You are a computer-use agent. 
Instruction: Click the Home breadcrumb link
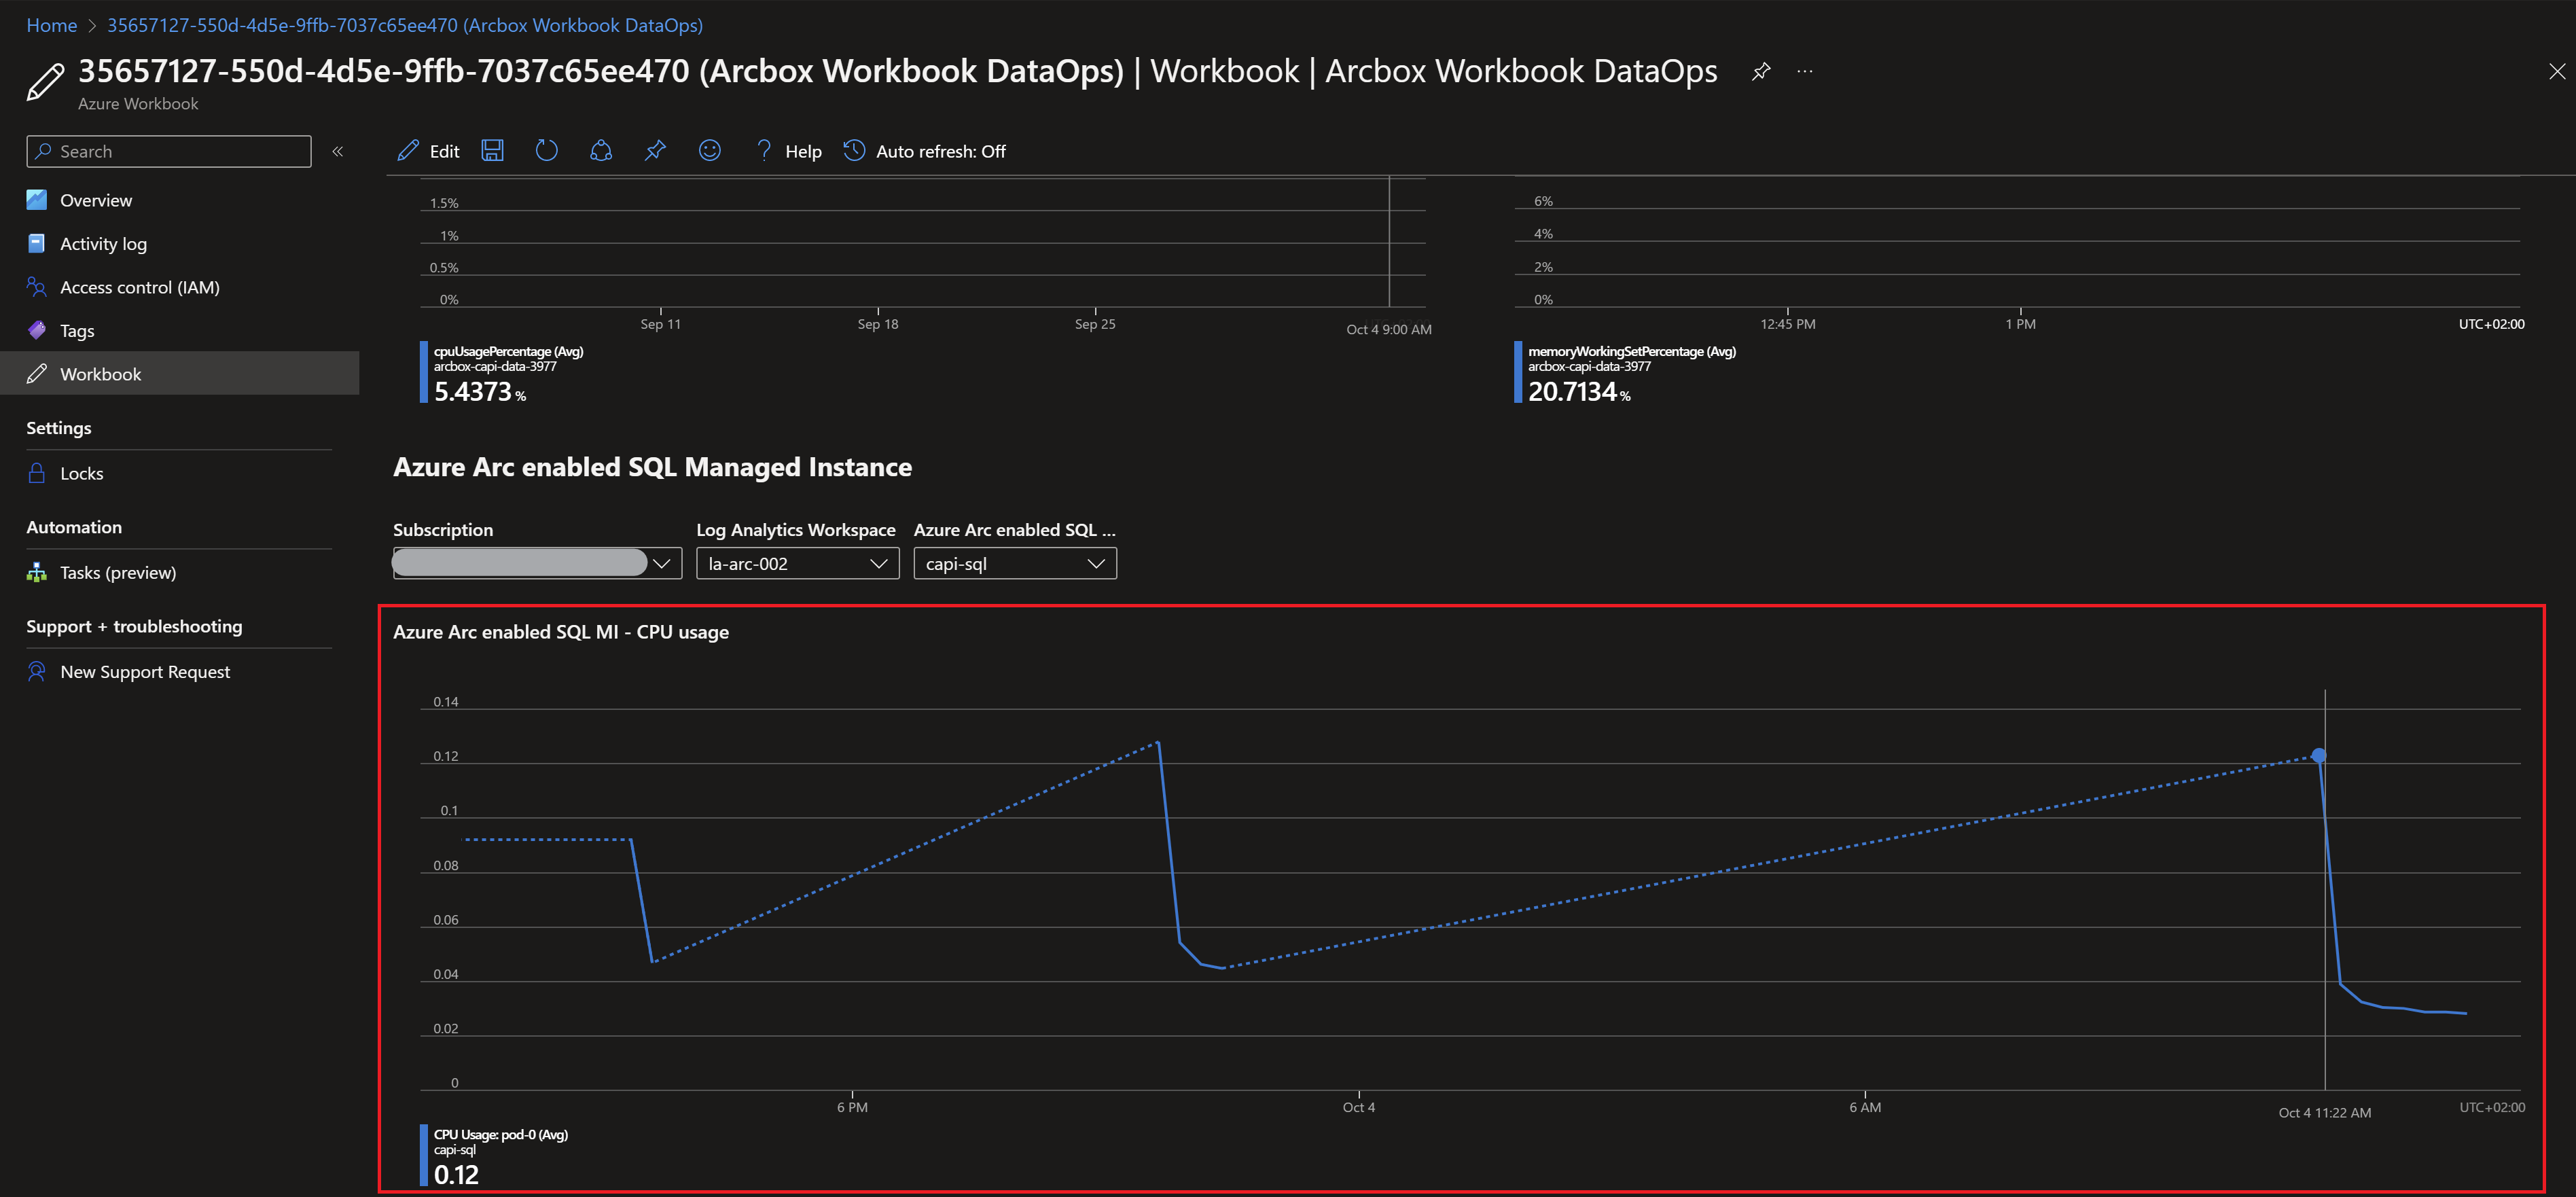pos(51,25)
